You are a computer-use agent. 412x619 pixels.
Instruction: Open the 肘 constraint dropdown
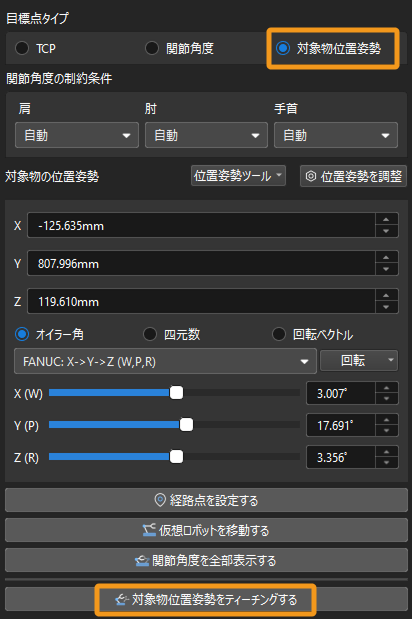coord(206,135)
